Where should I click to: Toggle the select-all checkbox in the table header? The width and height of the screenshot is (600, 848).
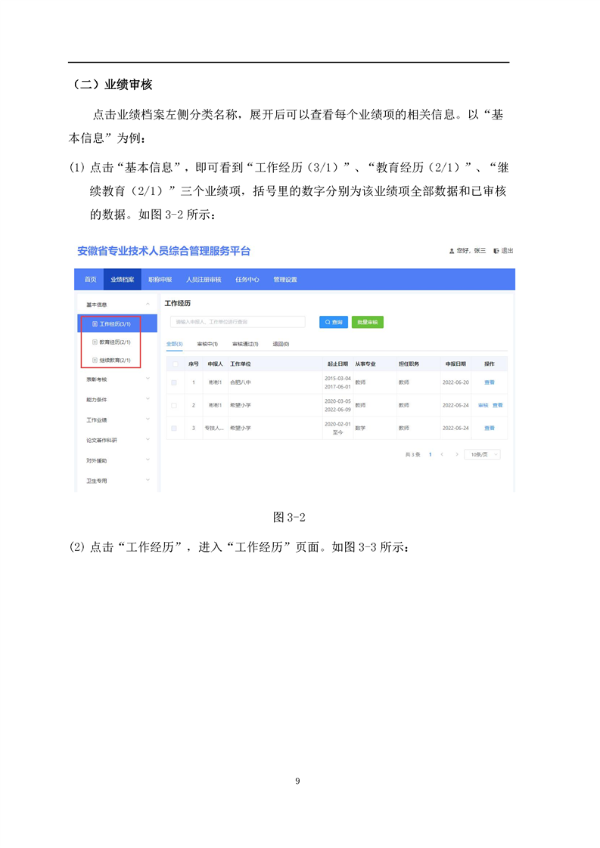pyautogui.click(x=175, y=364)
